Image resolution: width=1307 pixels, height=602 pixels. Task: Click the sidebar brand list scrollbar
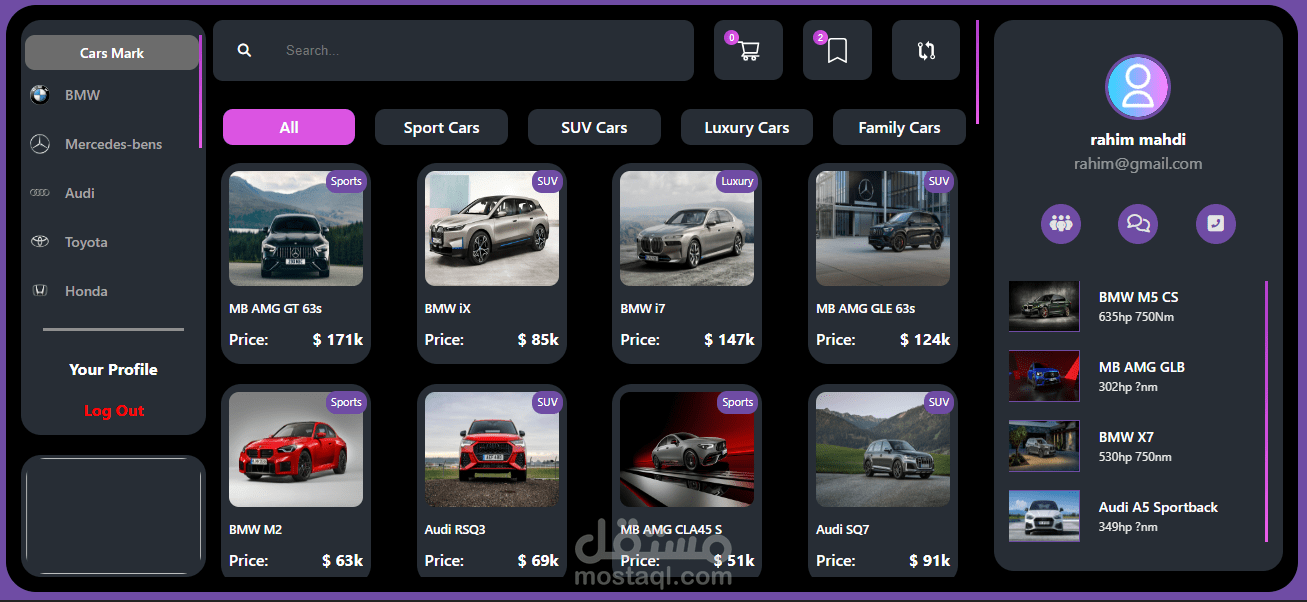pos(201,92)
